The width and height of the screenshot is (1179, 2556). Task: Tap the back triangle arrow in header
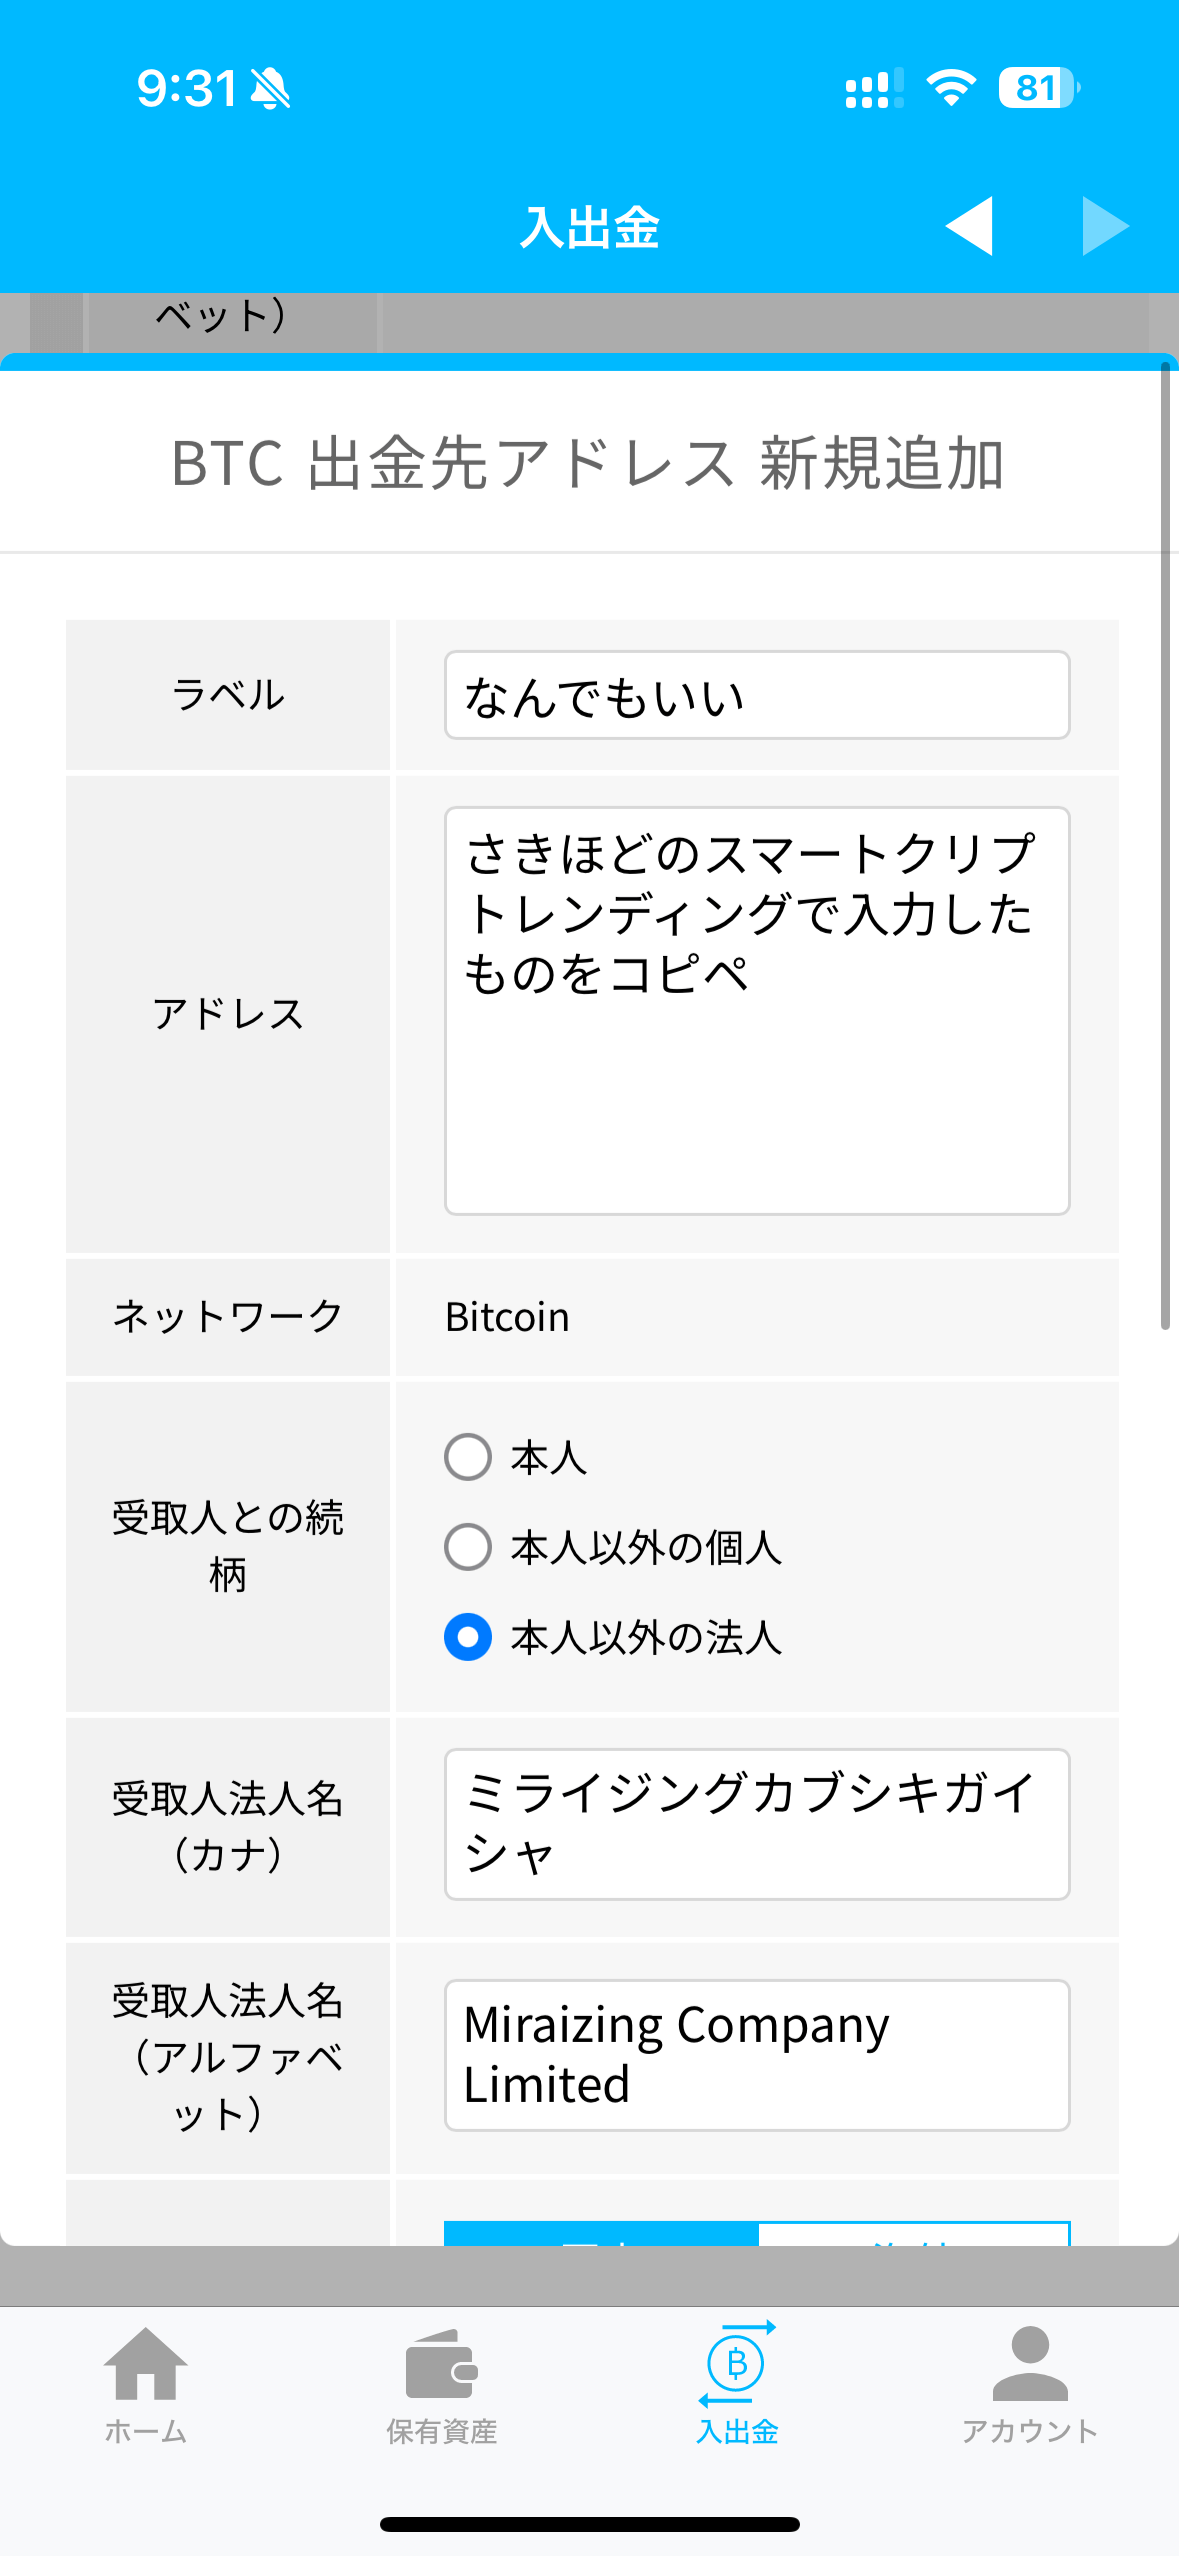[968, 226]
